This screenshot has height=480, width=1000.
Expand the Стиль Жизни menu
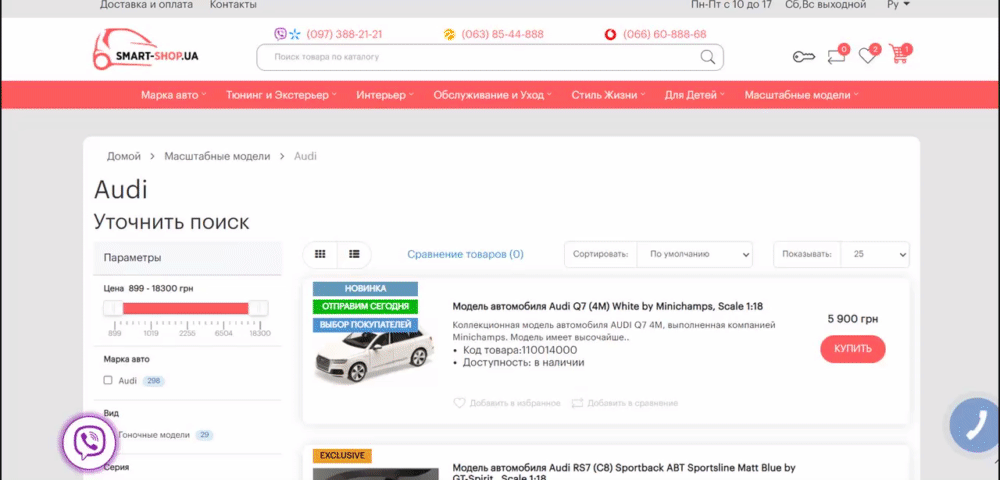pyautogui.click(x=608, y=95)
